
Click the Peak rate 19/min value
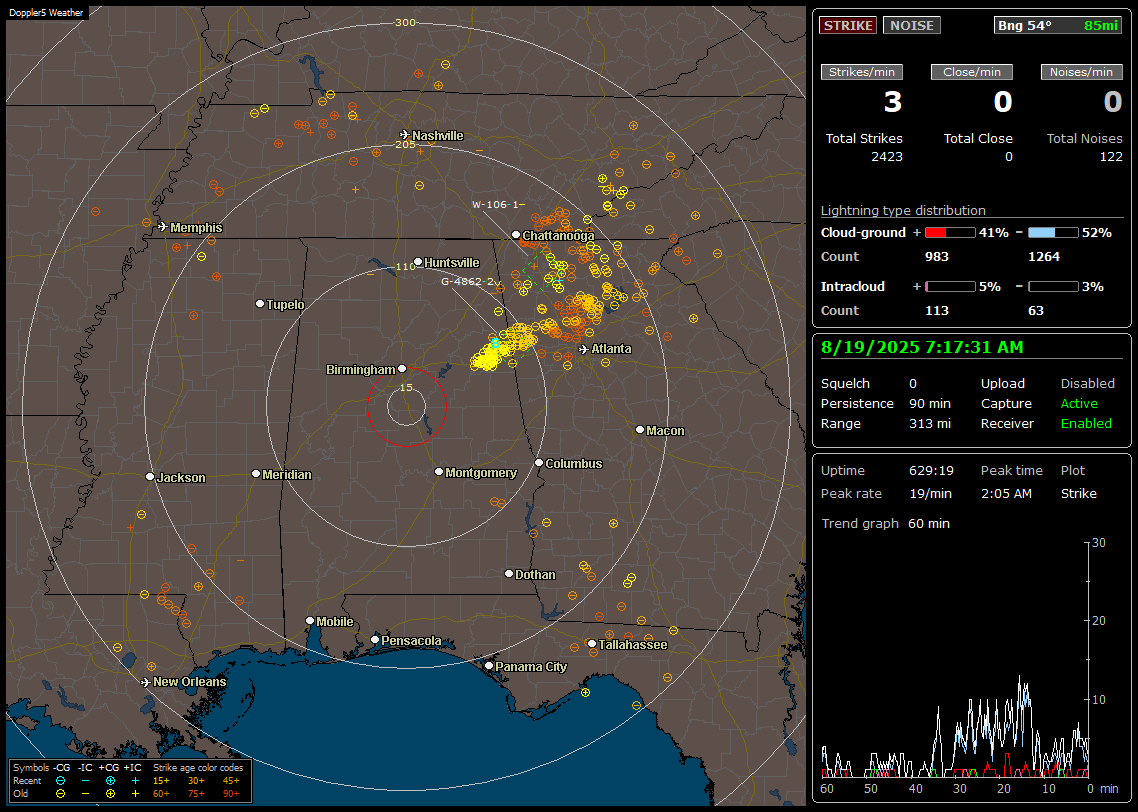pyautogui.click(x=931, y=493)
